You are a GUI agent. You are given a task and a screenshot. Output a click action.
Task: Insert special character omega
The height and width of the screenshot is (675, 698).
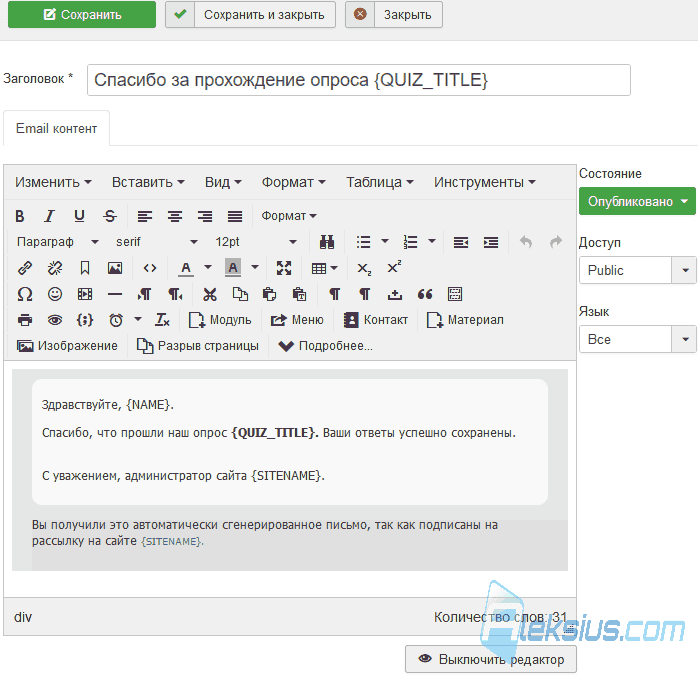(25, 294)
